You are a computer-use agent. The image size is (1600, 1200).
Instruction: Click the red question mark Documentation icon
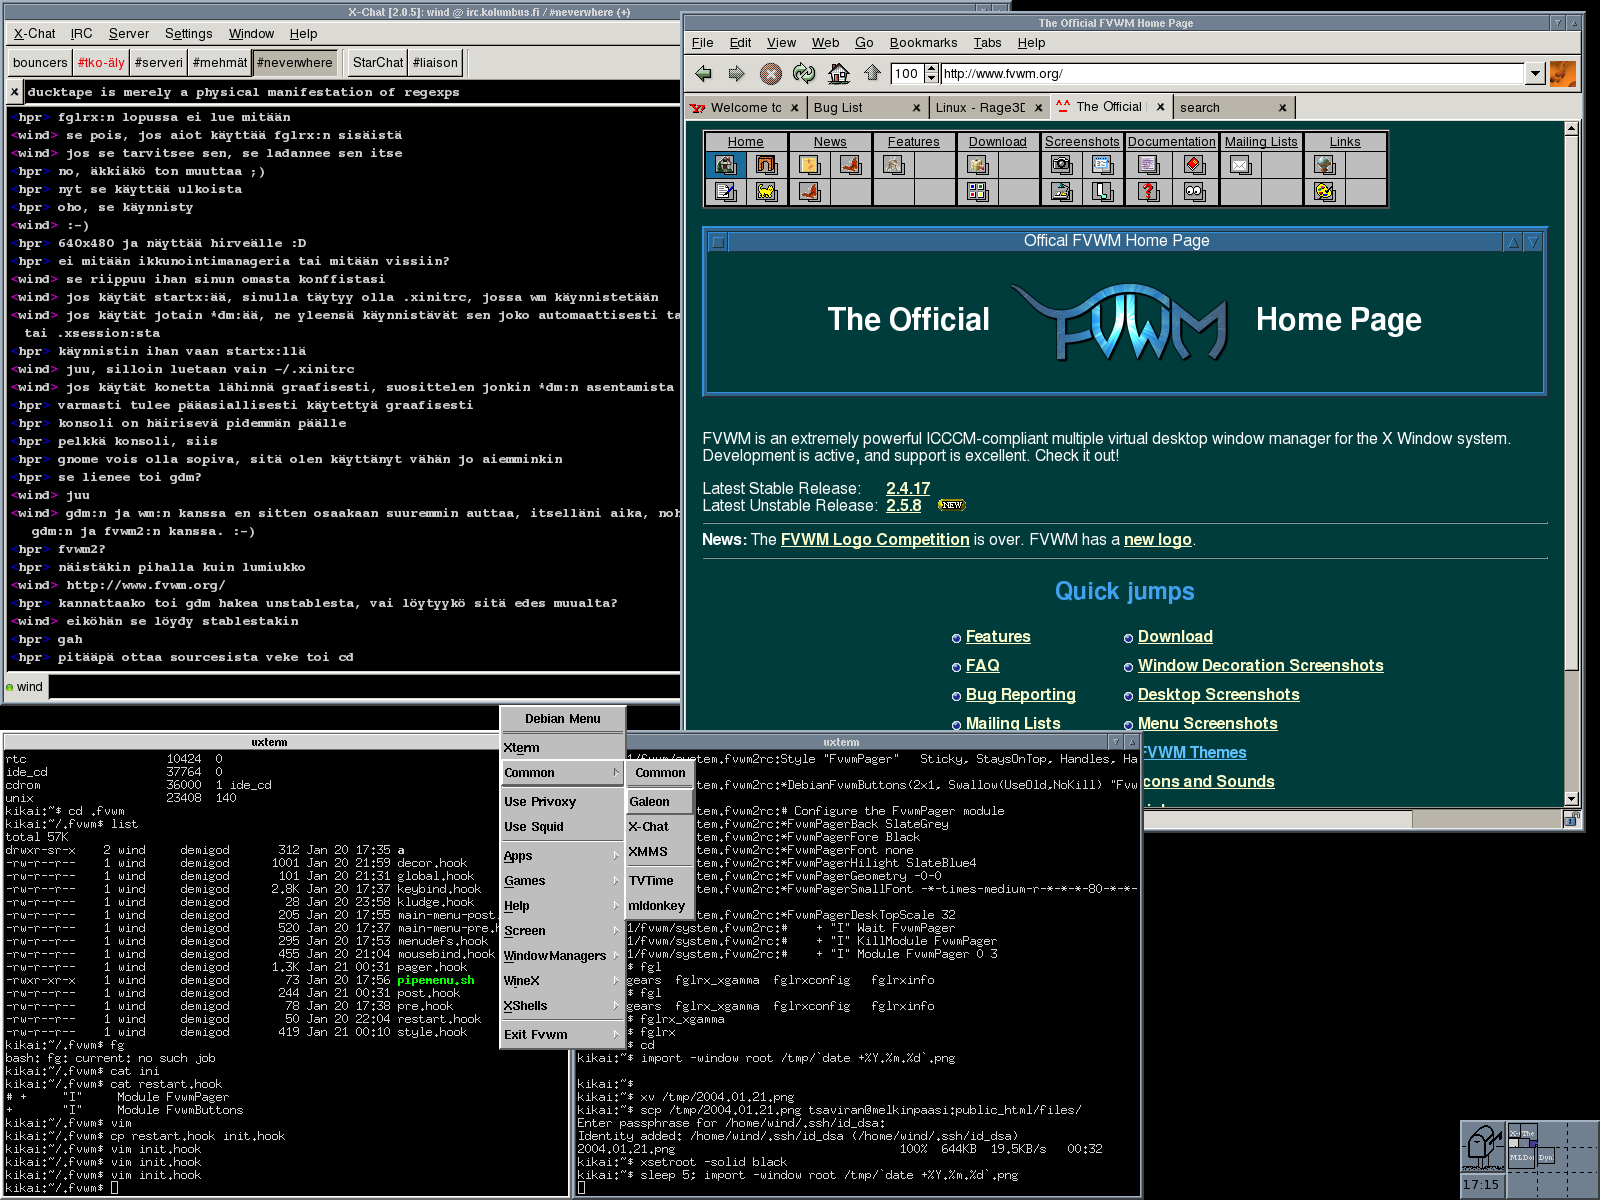point(1149,191)
